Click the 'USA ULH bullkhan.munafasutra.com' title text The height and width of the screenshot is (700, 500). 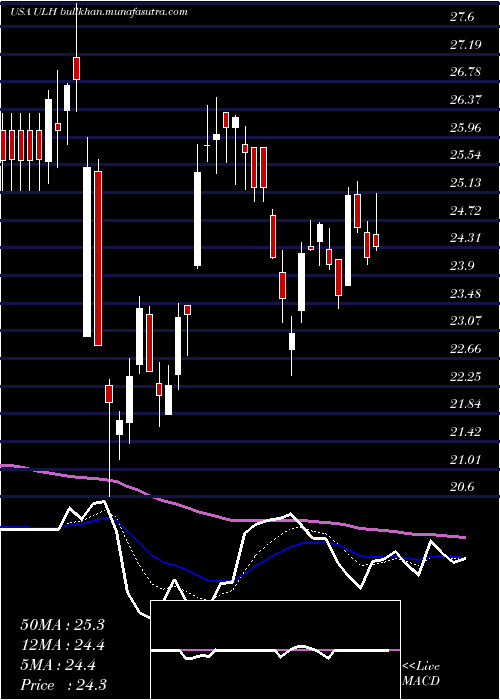(99, 12)
